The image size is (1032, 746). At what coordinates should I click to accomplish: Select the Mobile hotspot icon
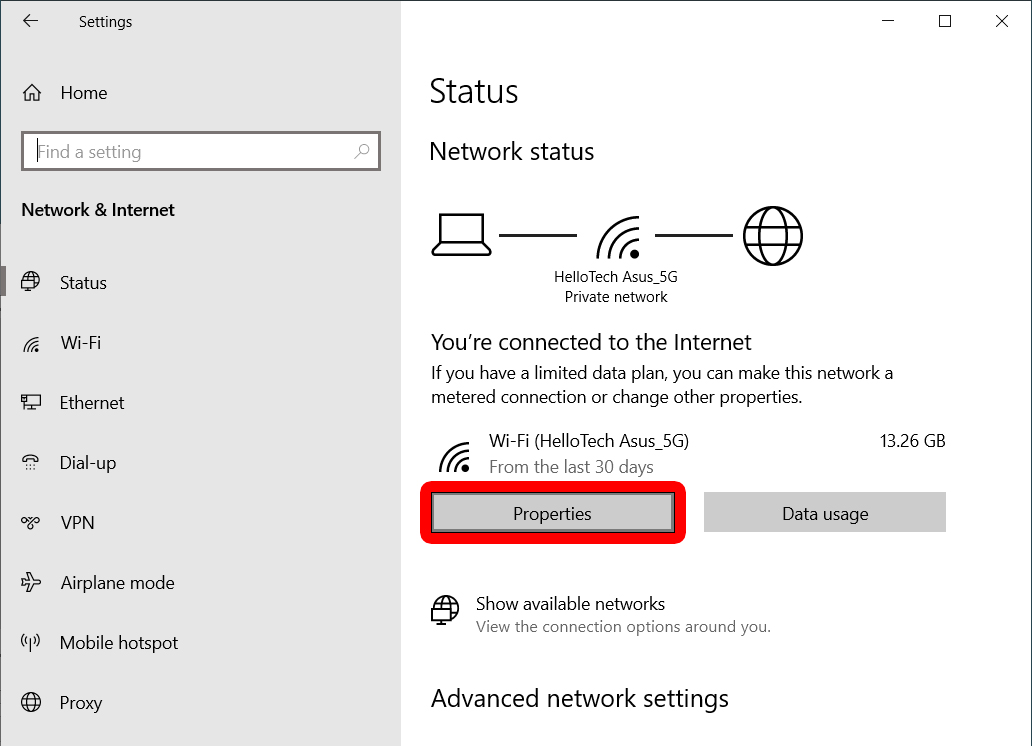tap(33, 642)
